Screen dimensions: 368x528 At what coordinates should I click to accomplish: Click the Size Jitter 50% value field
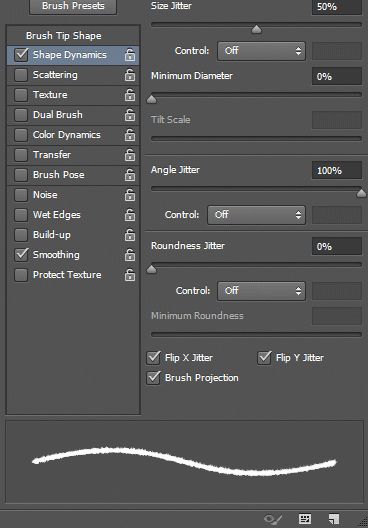[x=337, y=7]
